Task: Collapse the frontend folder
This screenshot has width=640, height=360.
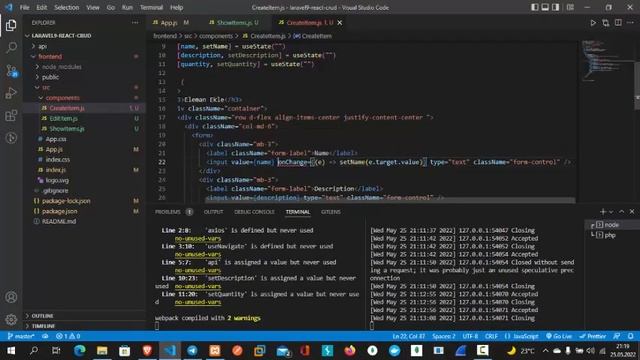Action: (x=50, y=56)
